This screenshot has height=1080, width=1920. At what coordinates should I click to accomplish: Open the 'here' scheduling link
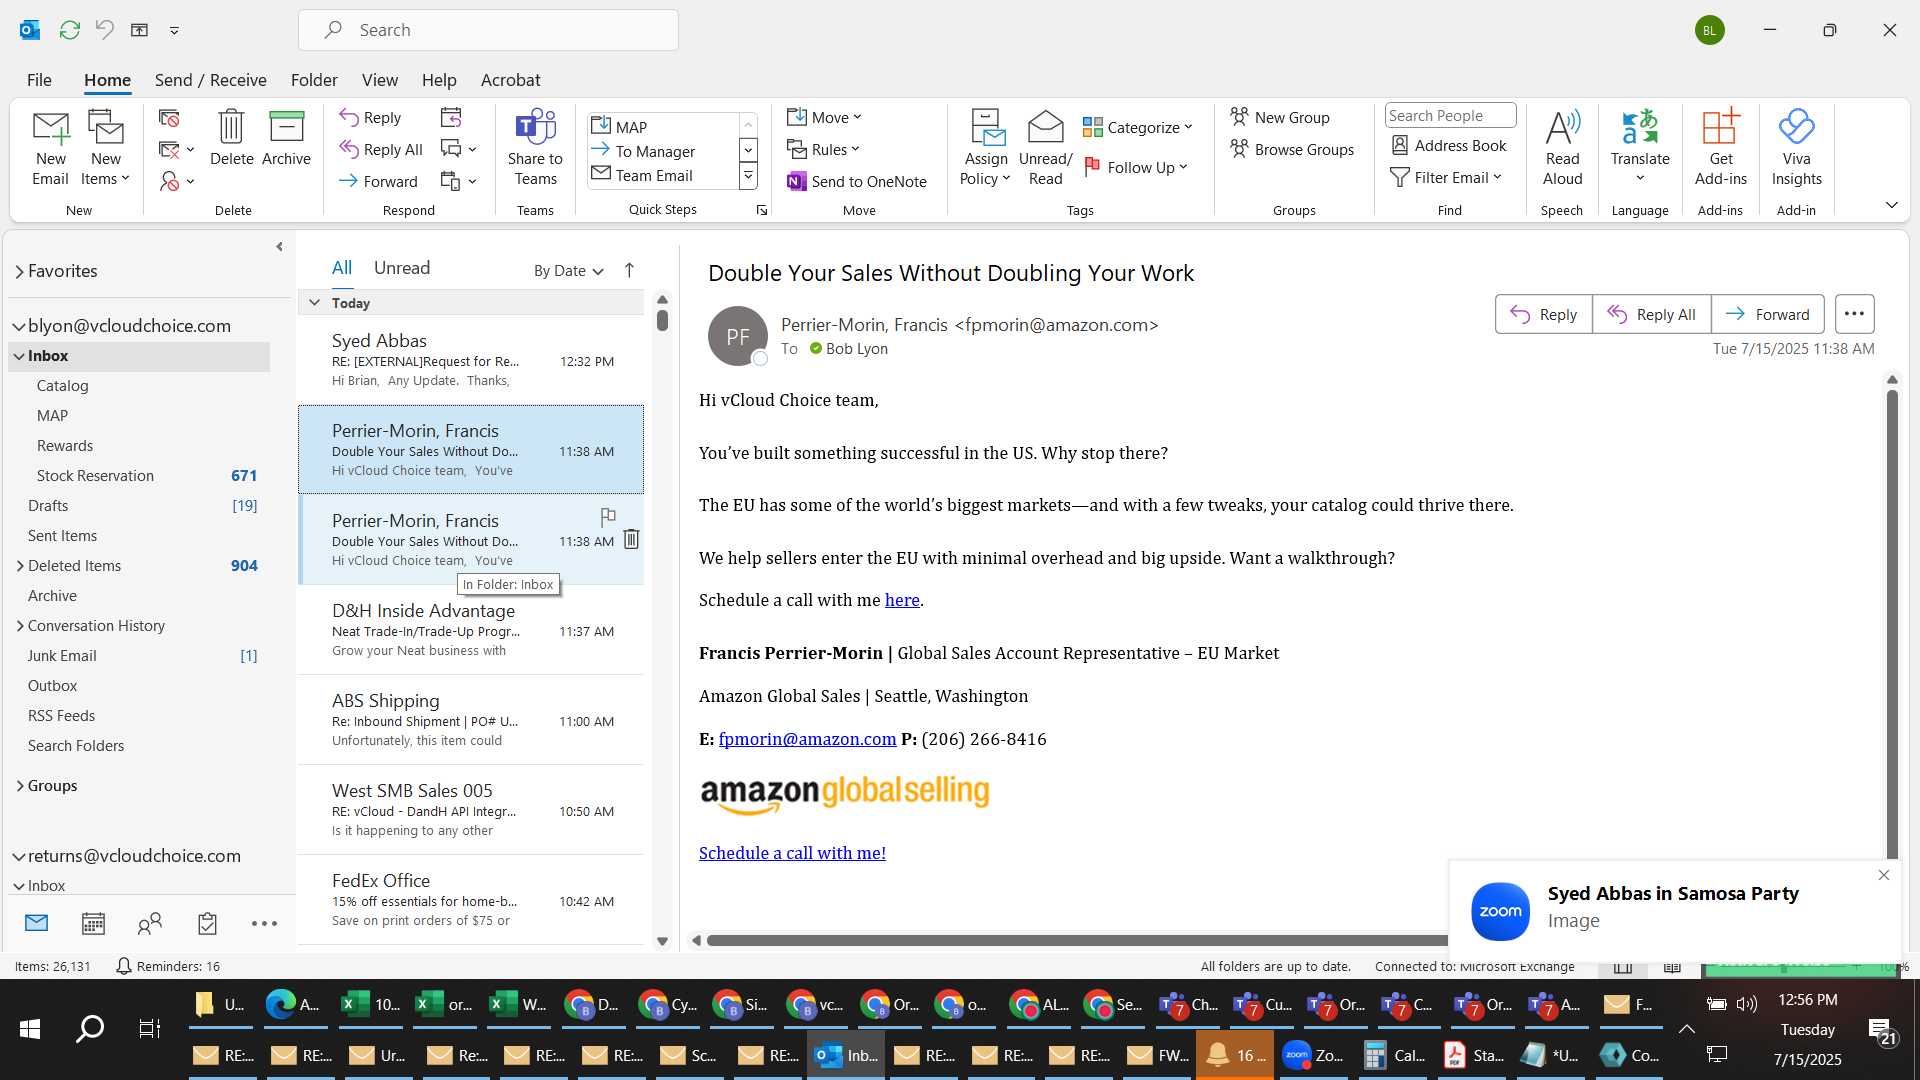[x=902, y=600]
